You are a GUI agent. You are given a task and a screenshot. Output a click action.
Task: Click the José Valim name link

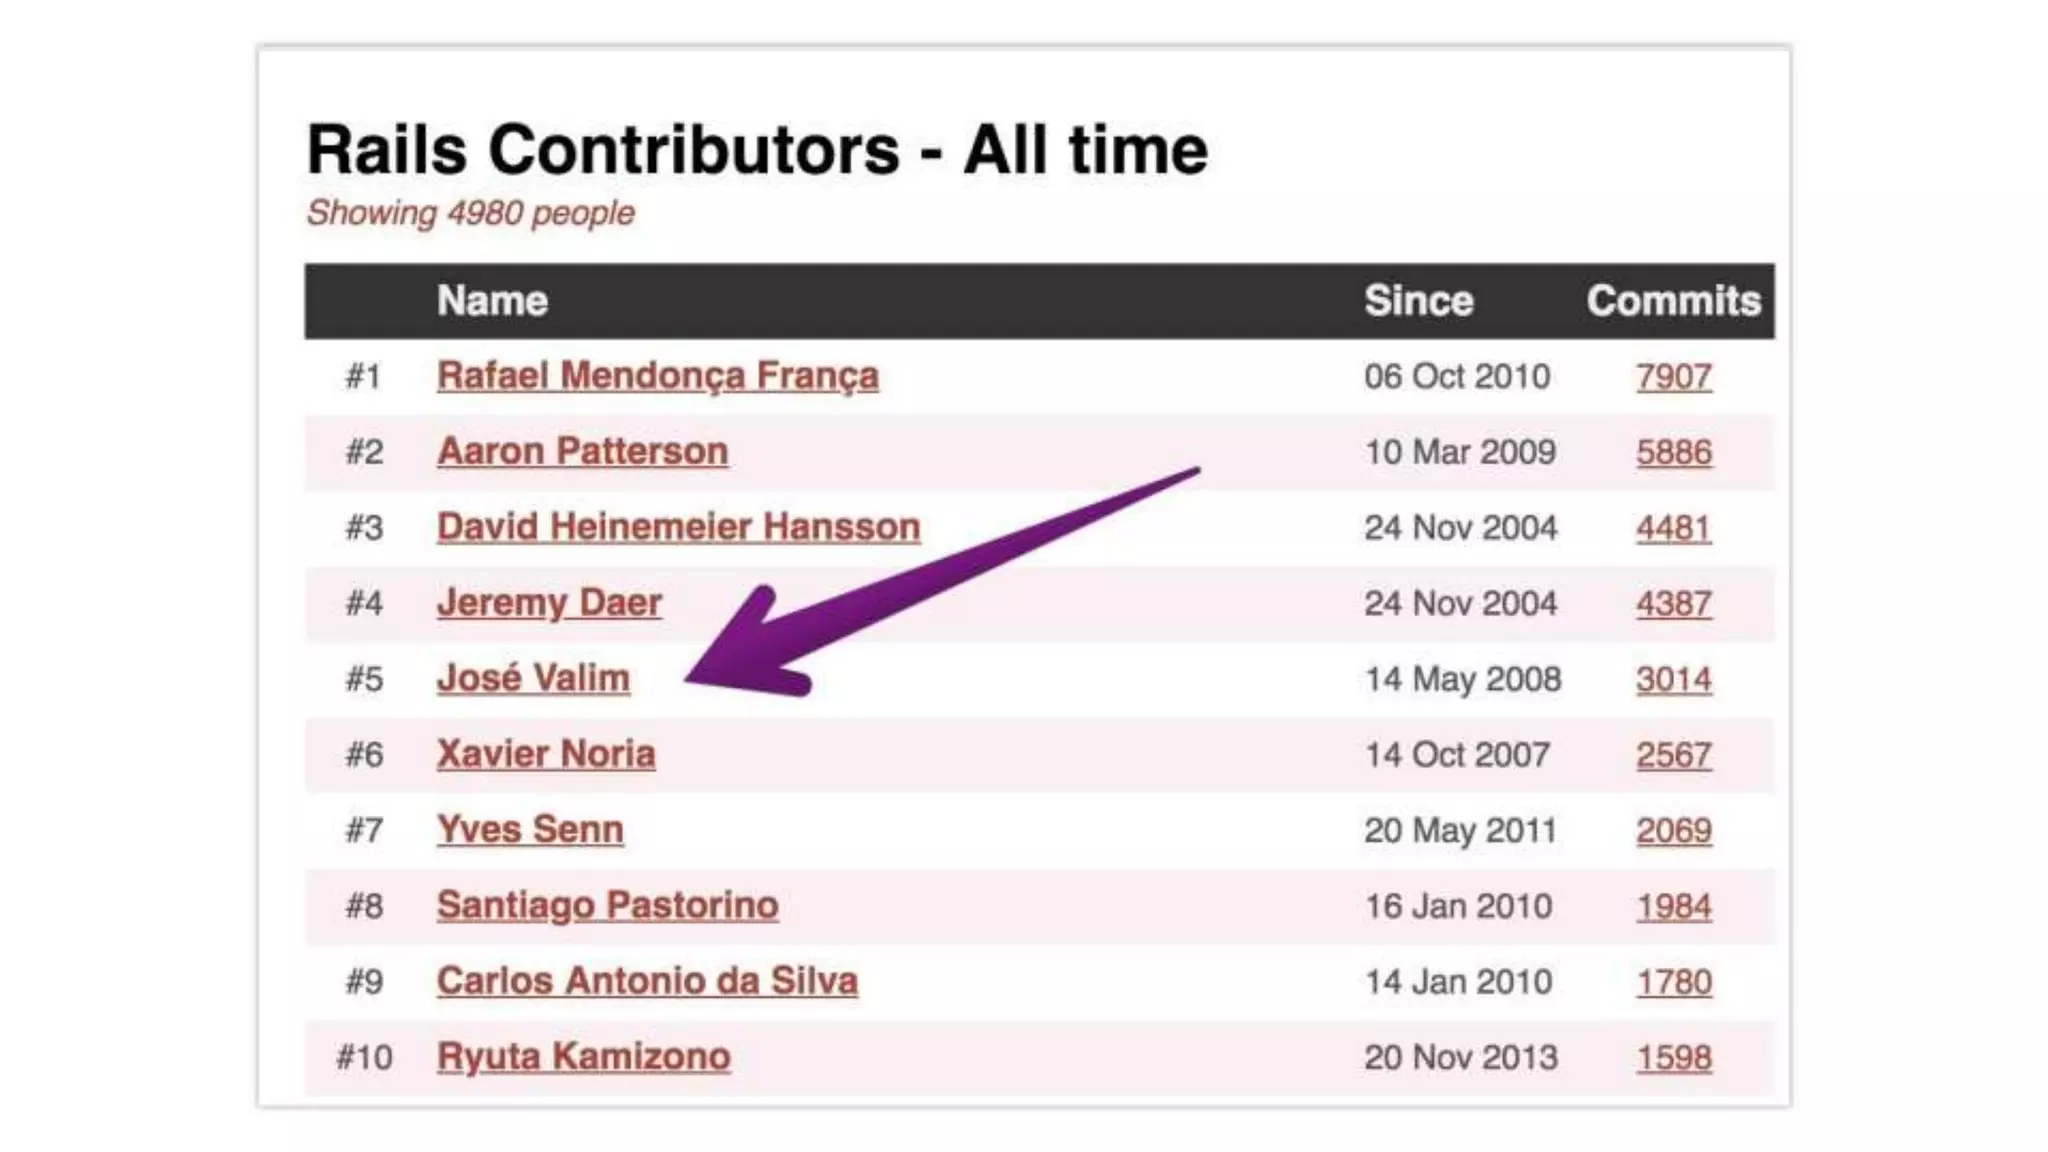tap(533, 679)
